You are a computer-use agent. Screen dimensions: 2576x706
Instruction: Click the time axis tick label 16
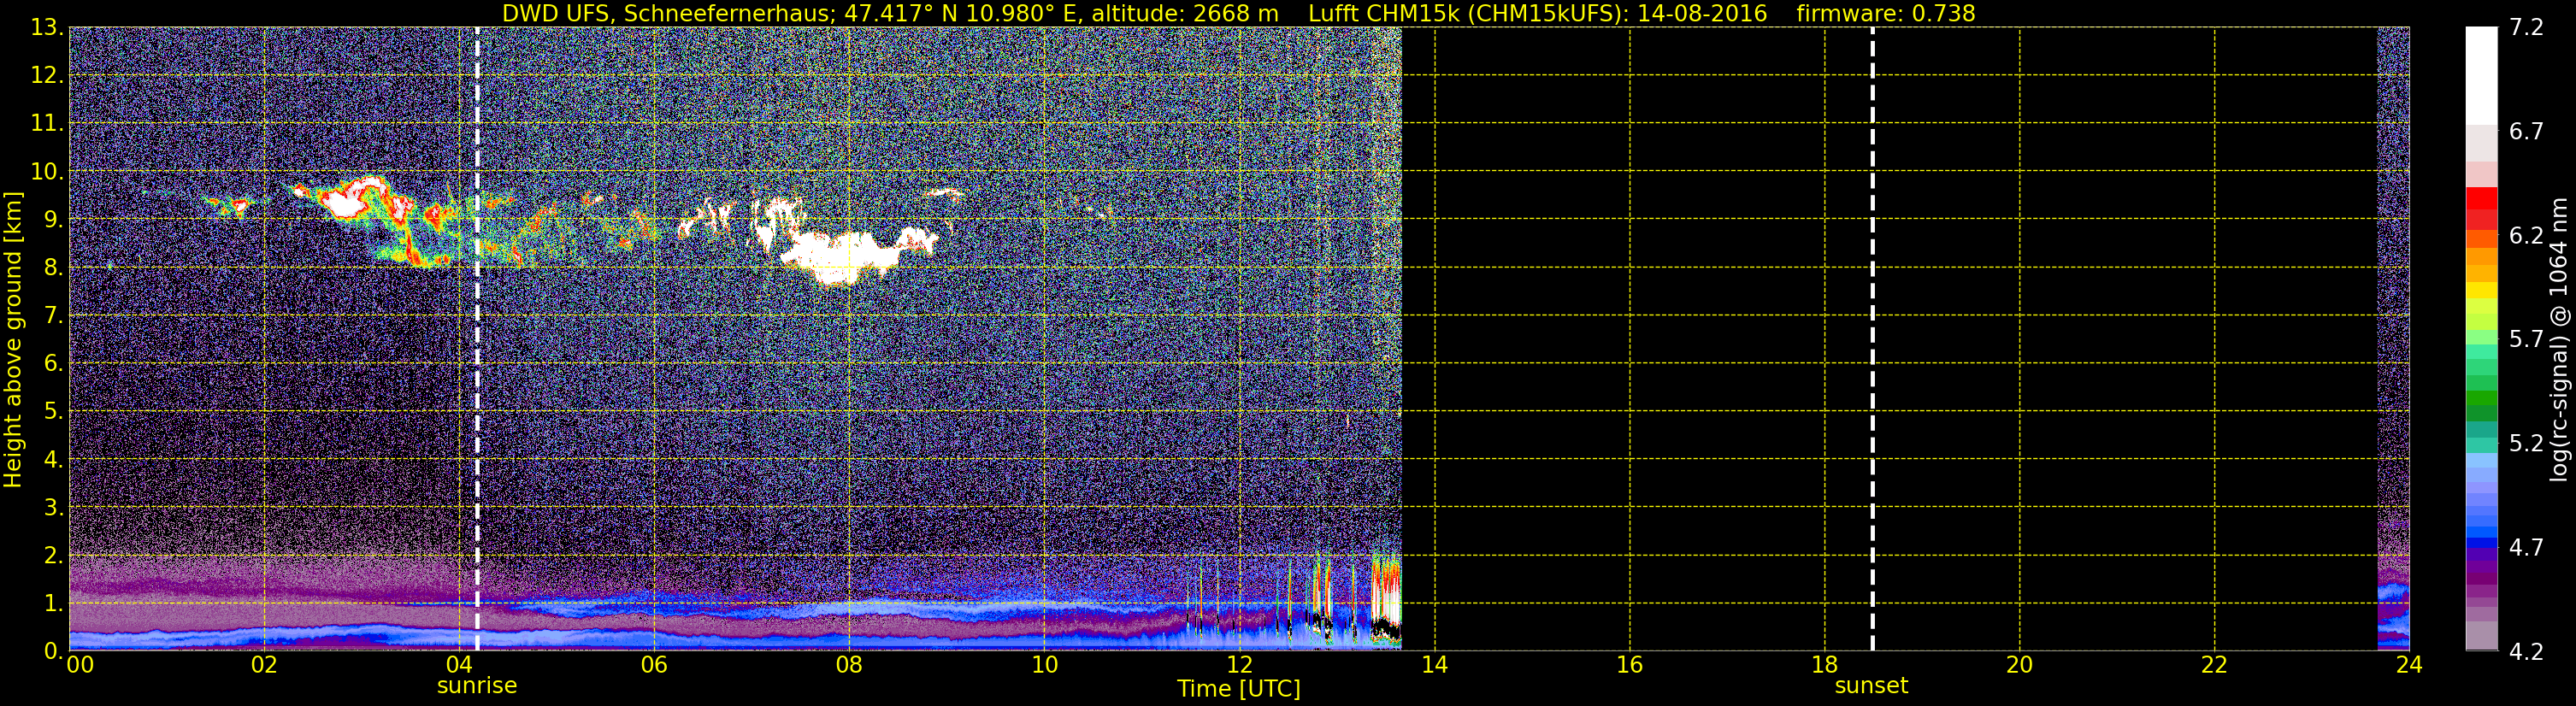point(1629,666)
